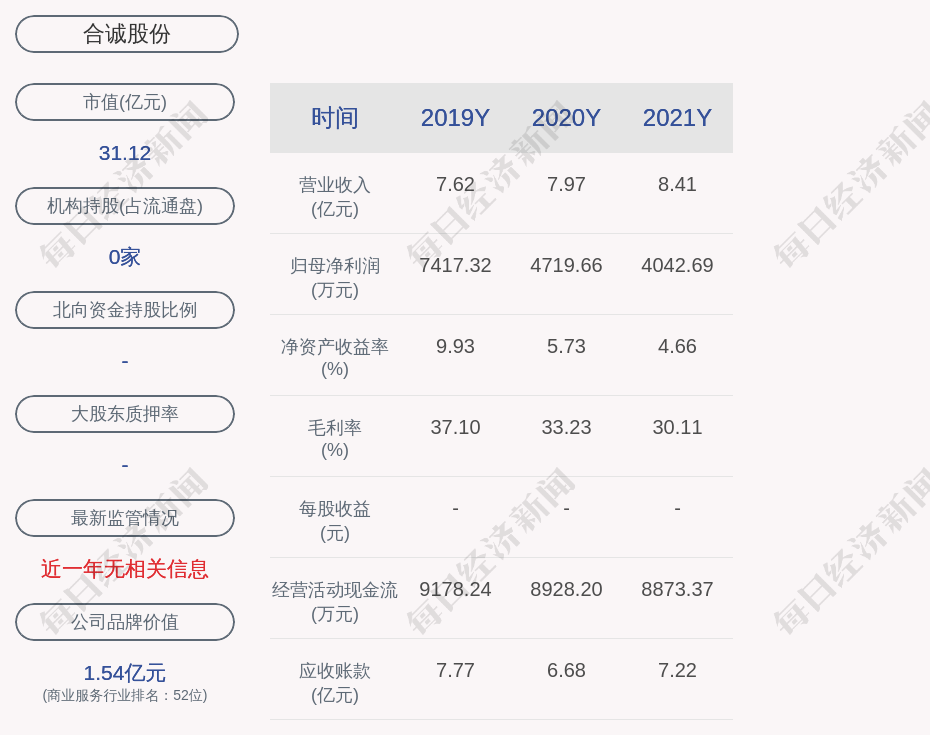
Task: Click the 合诚股份 company name button
Action: (x=126, y=34)
